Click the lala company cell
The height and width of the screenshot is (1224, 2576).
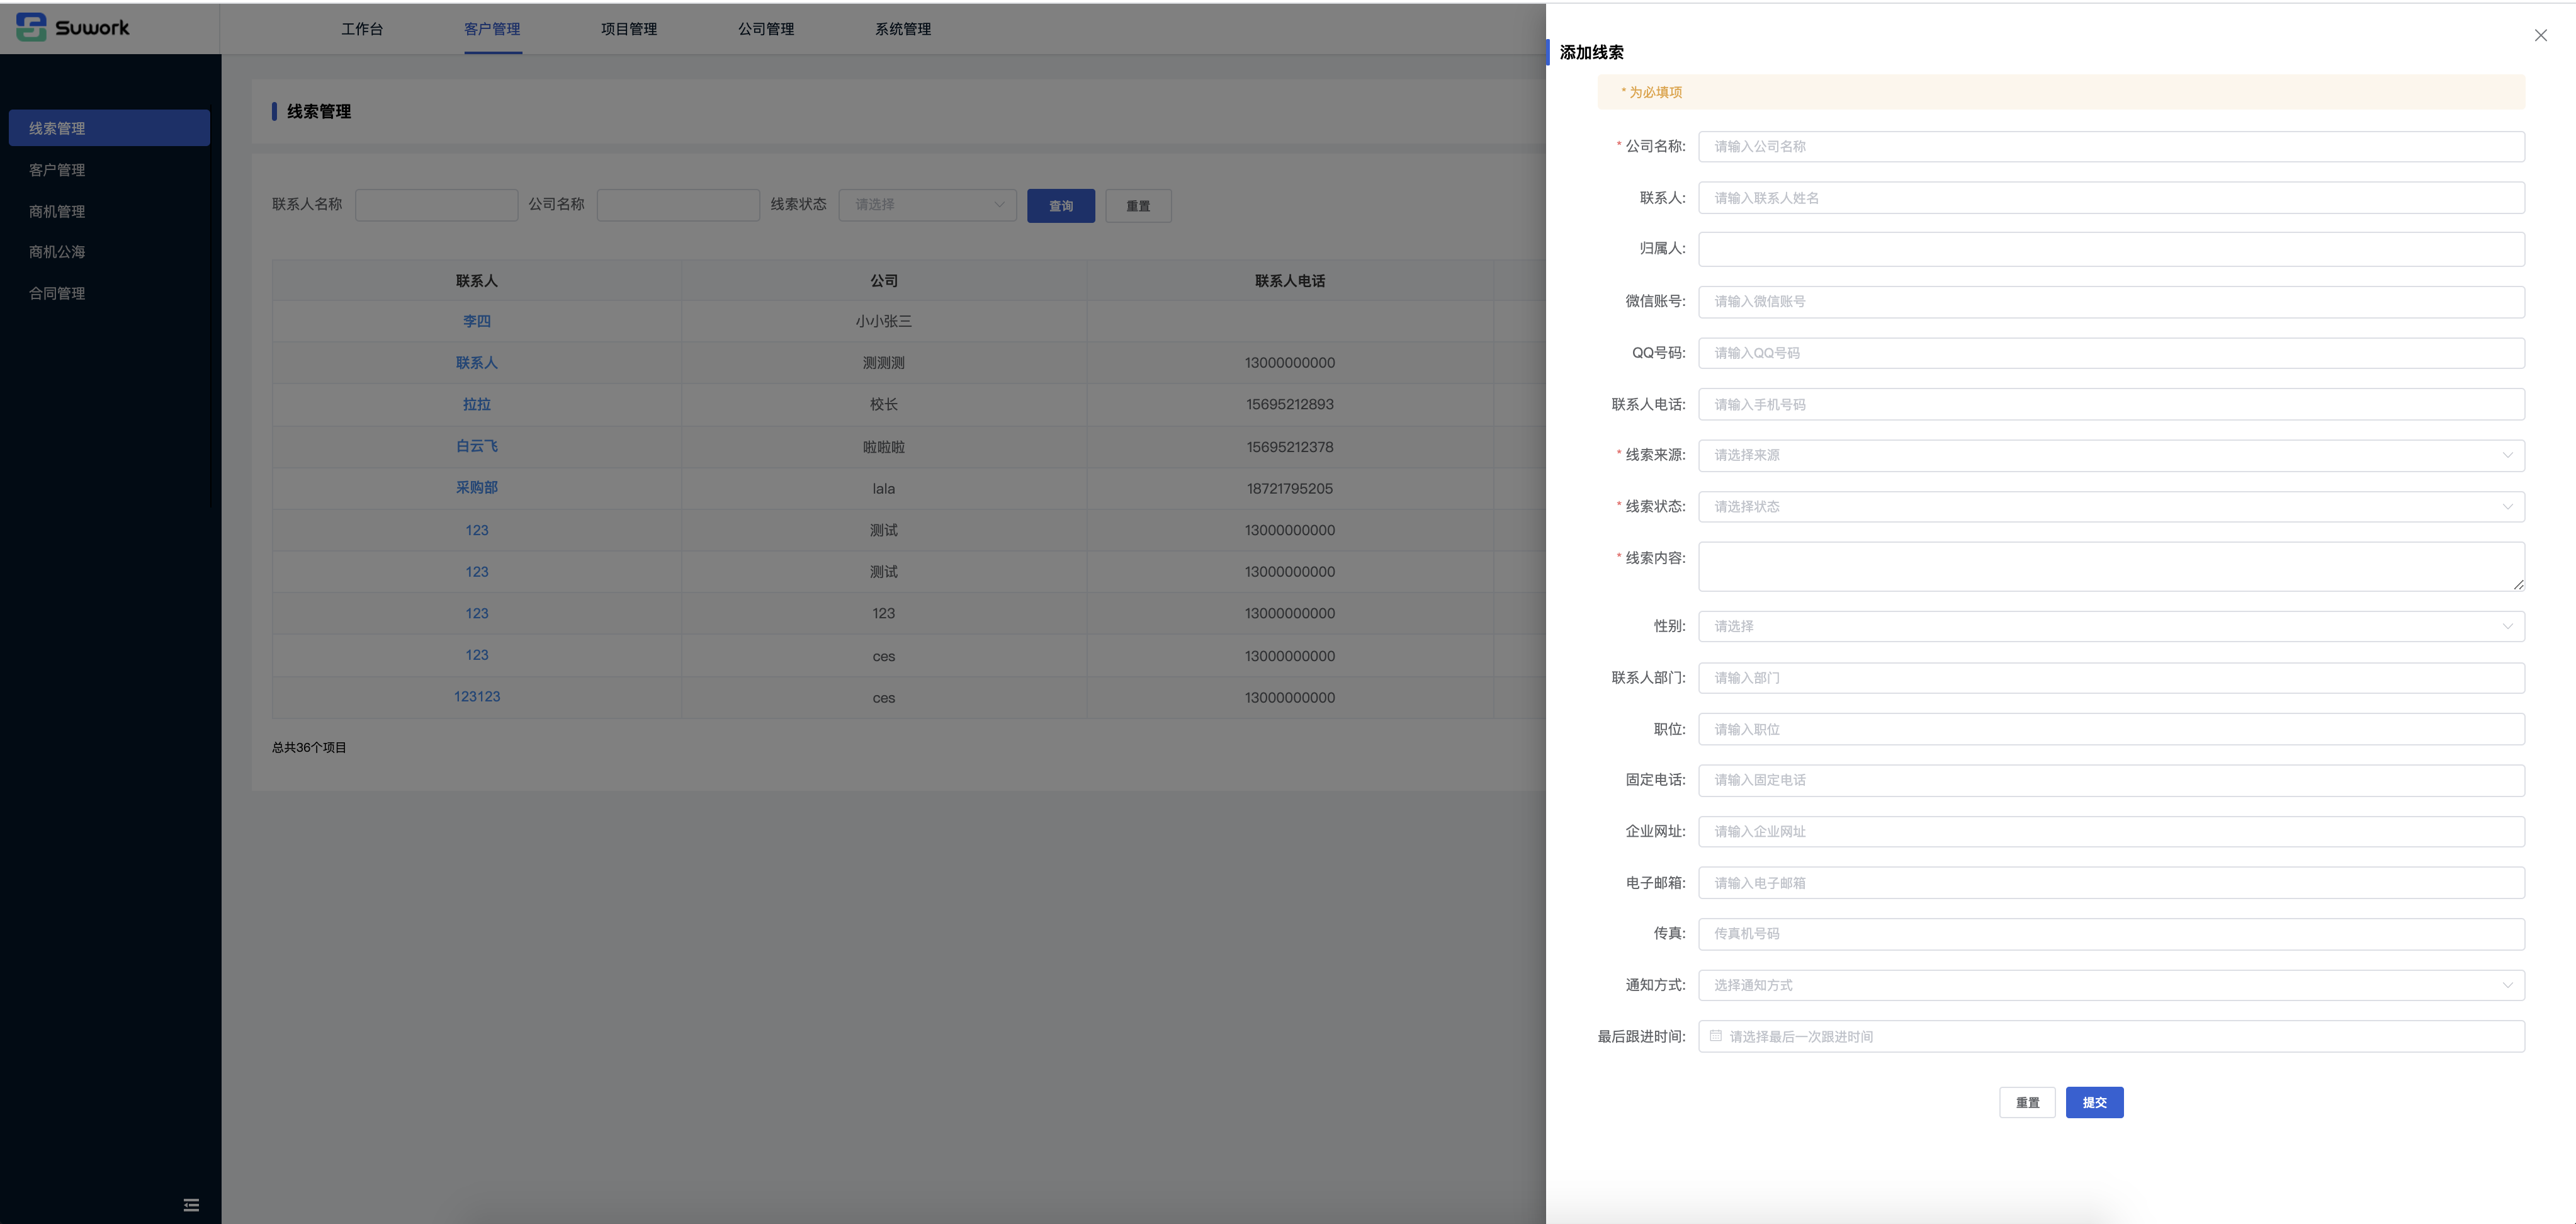click(x=884, y=488)
